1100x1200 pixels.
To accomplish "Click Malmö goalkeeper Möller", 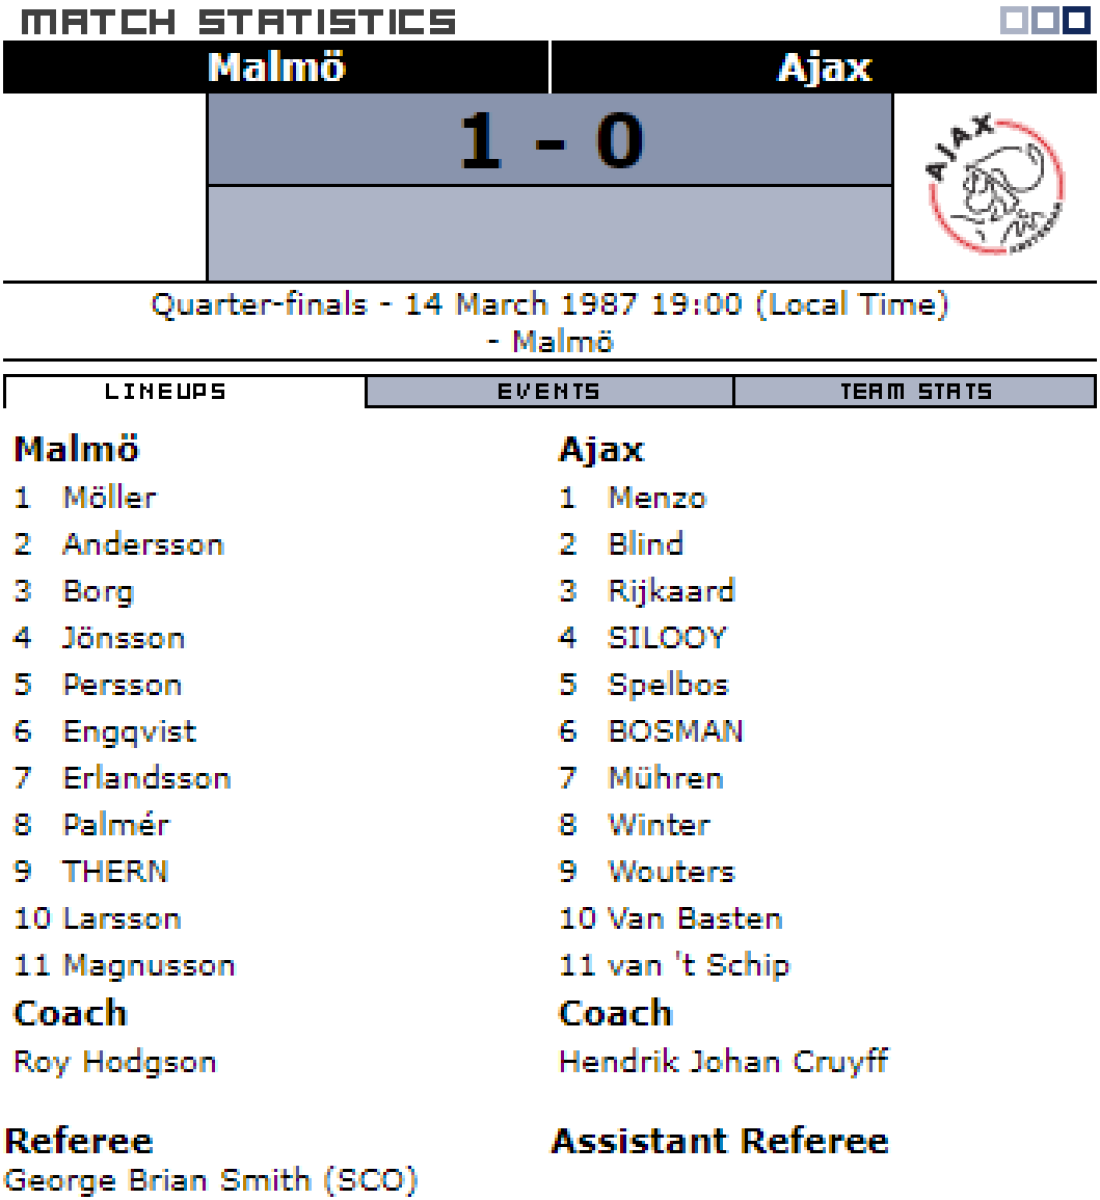I will tap(109, 497).
